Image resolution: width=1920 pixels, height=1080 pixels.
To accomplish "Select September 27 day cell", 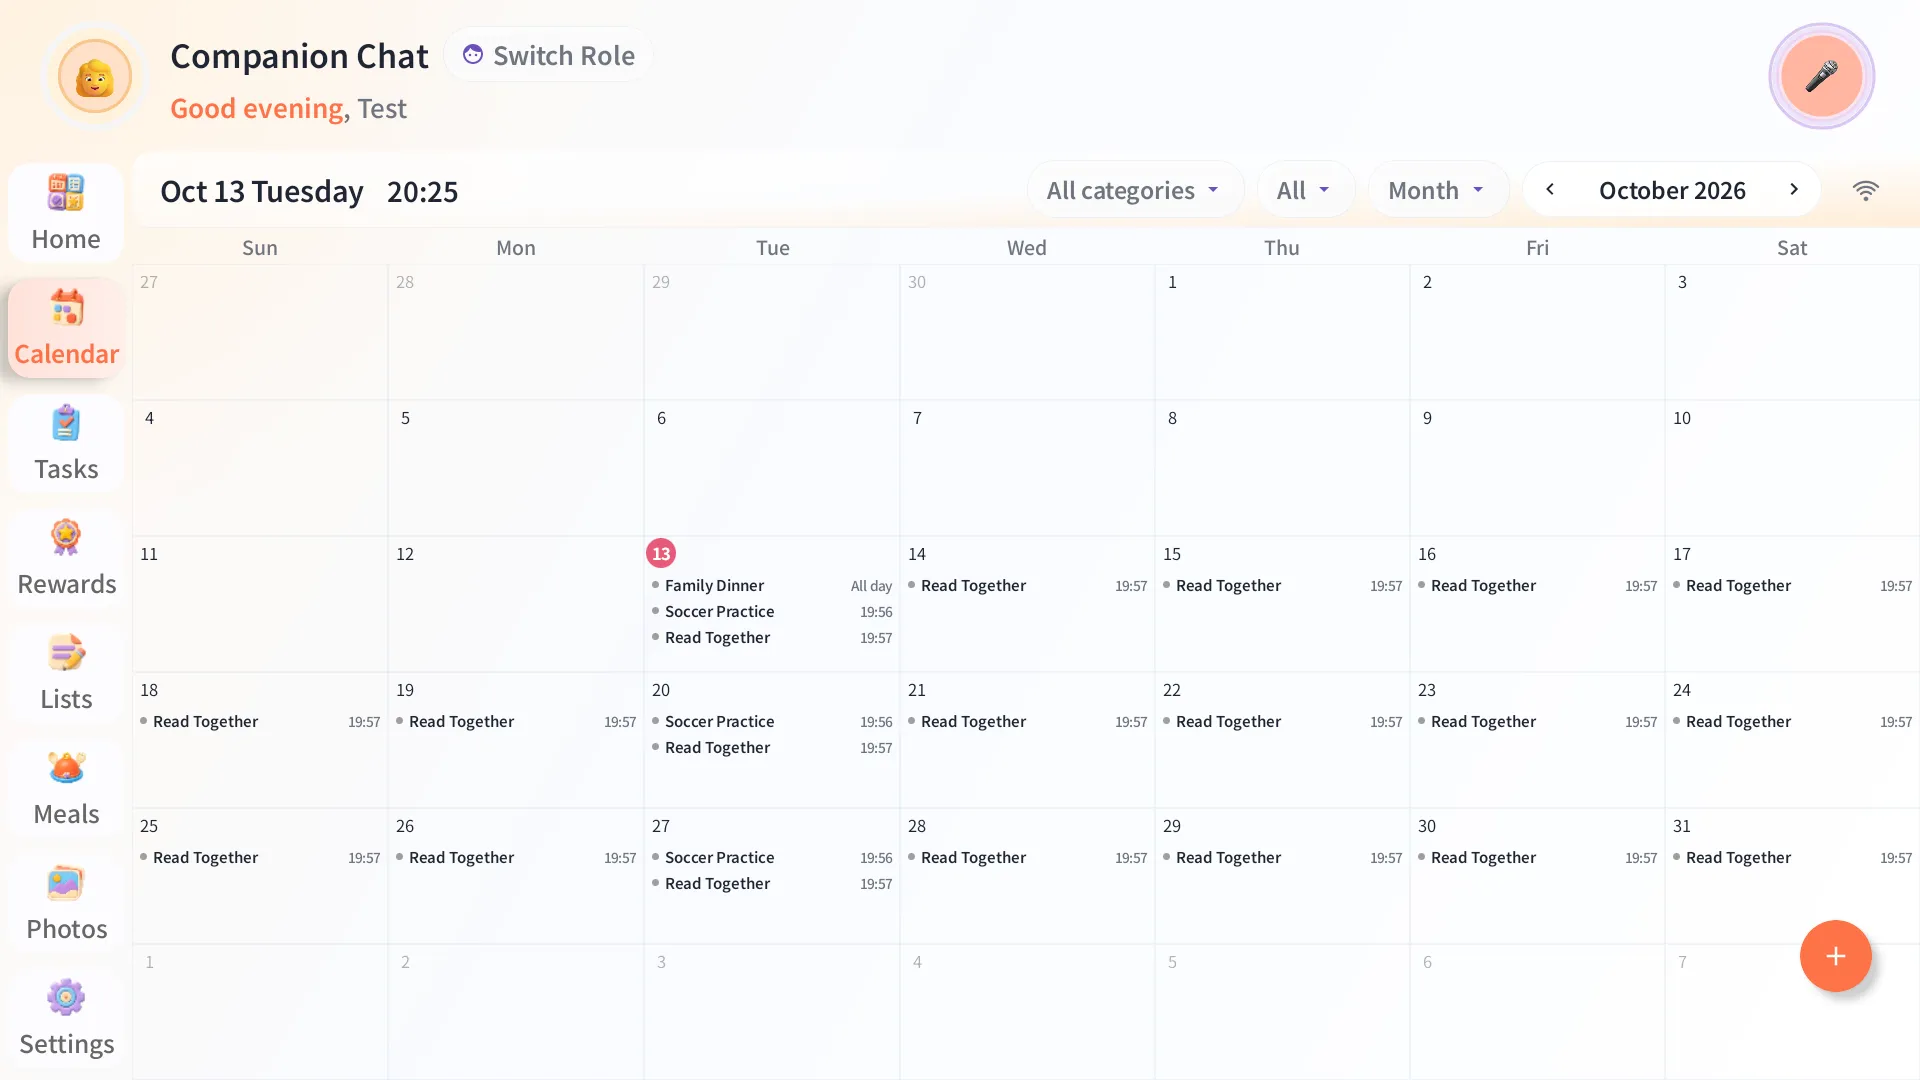I will pos(260,332).
